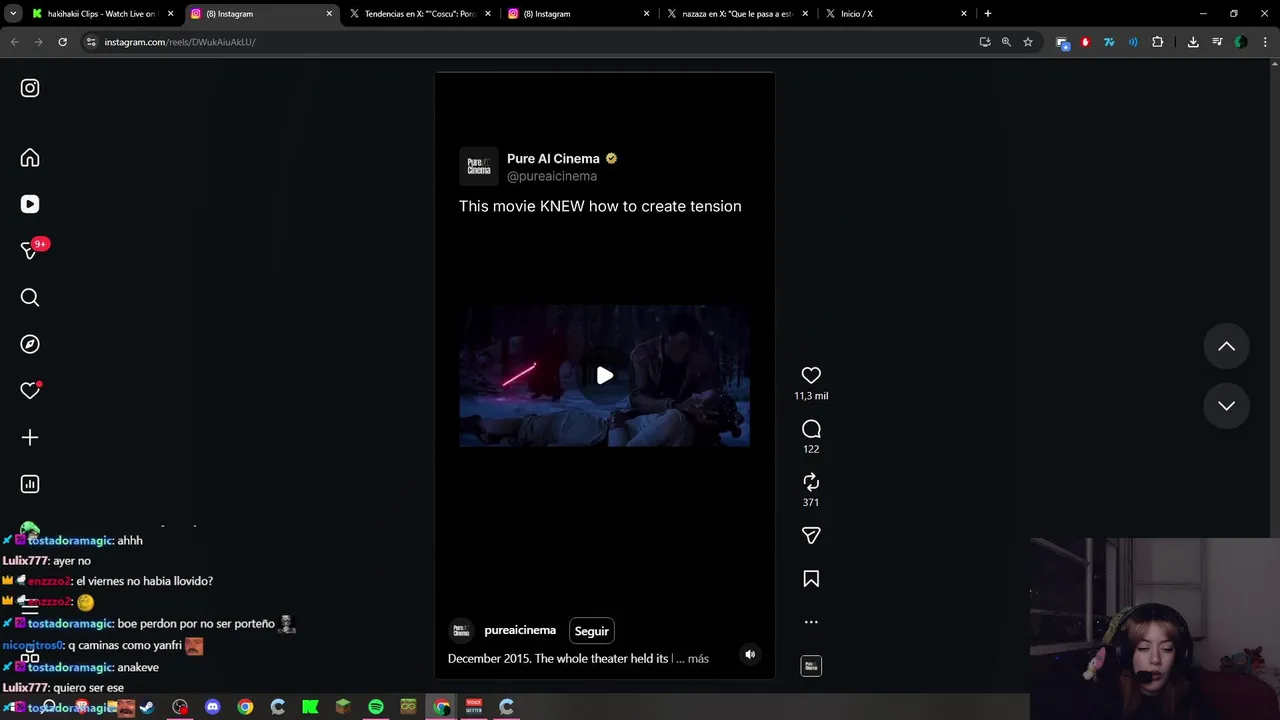Open Steam from the taskbar
Image resolution: width=1280 pixels, height=720 pixels.
tap(147, 707)
